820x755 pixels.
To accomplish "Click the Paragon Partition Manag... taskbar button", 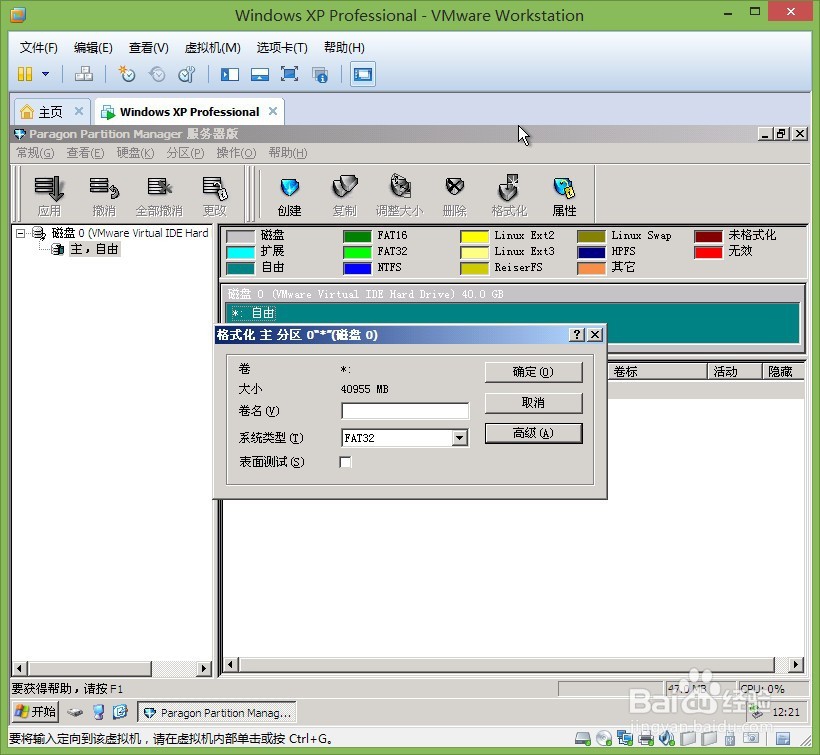I will [217, 713].
